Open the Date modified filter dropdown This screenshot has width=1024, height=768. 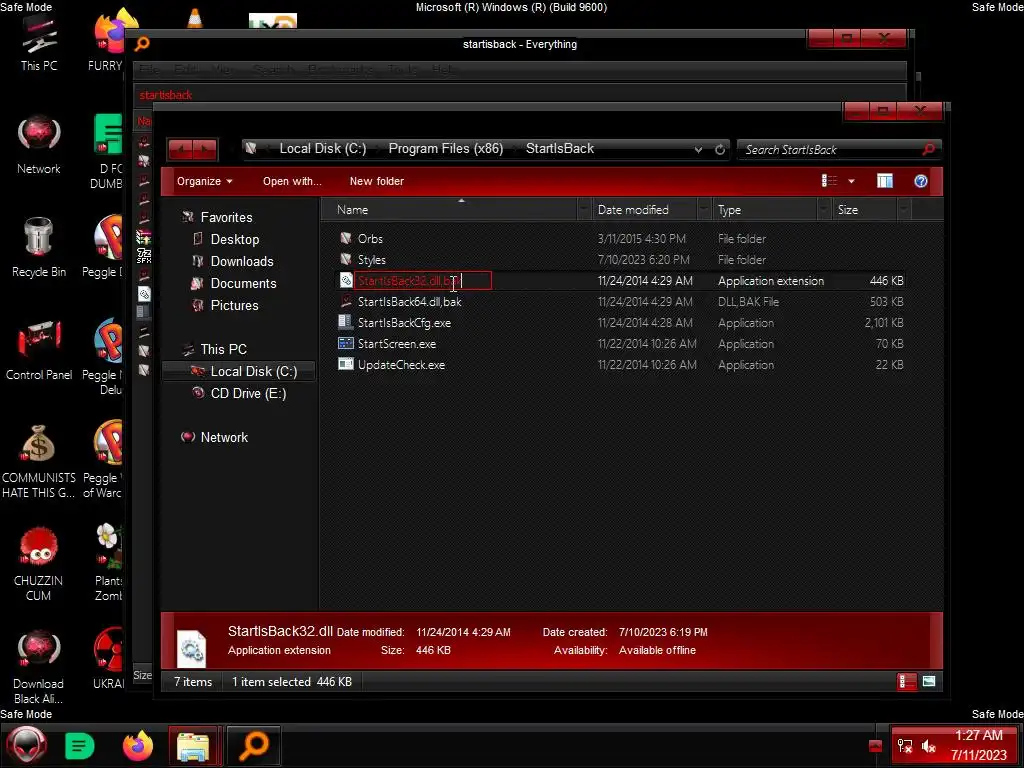click(703, 210)
